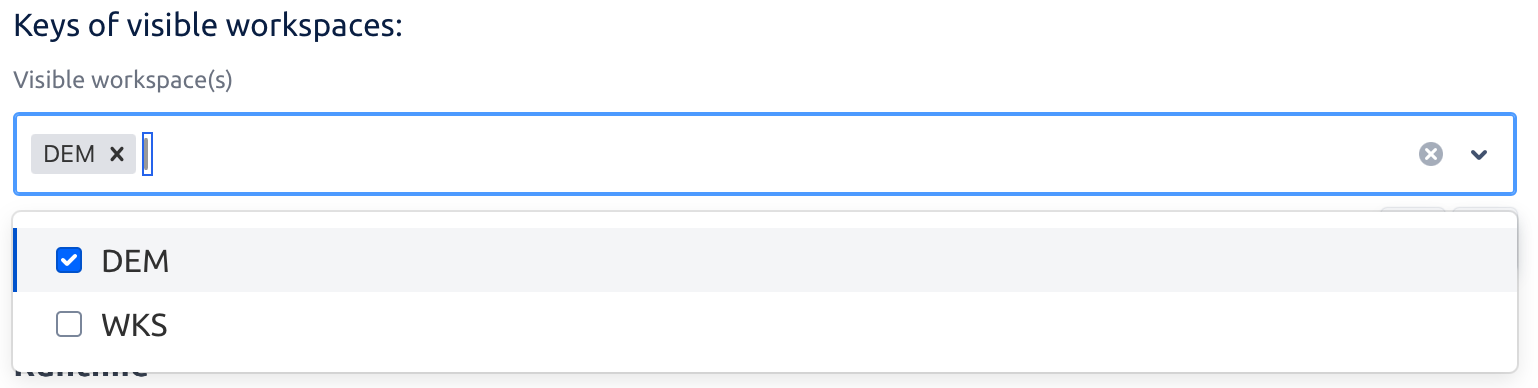Viewport: 1538px width, 388px height.
Task: Click the Keys of visible workspaces heading
Action: tap(207, 26)
